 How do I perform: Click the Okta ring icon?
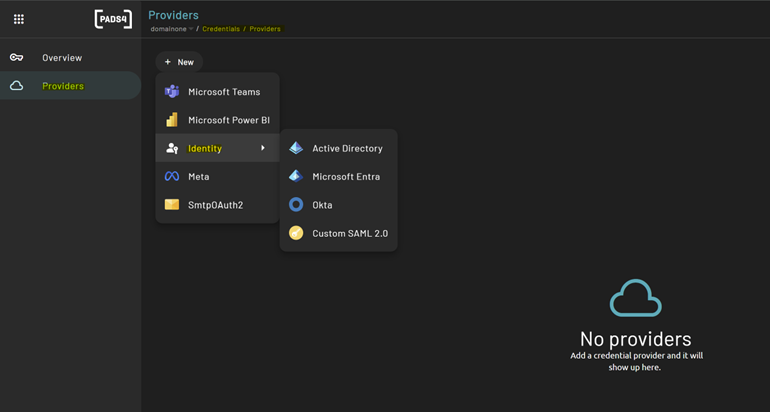click(x=296, y=205)
